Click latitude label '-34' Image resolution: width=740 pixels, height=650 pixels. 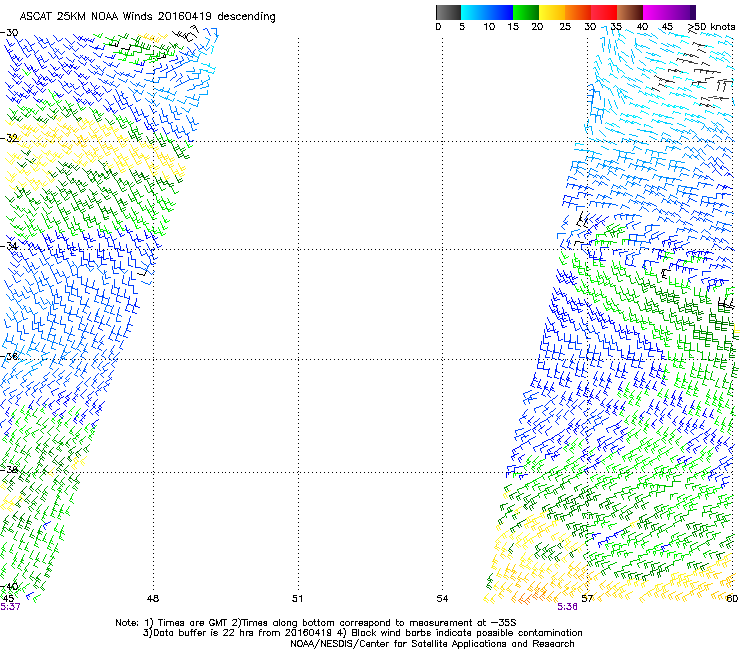click(x=9, y=246)
